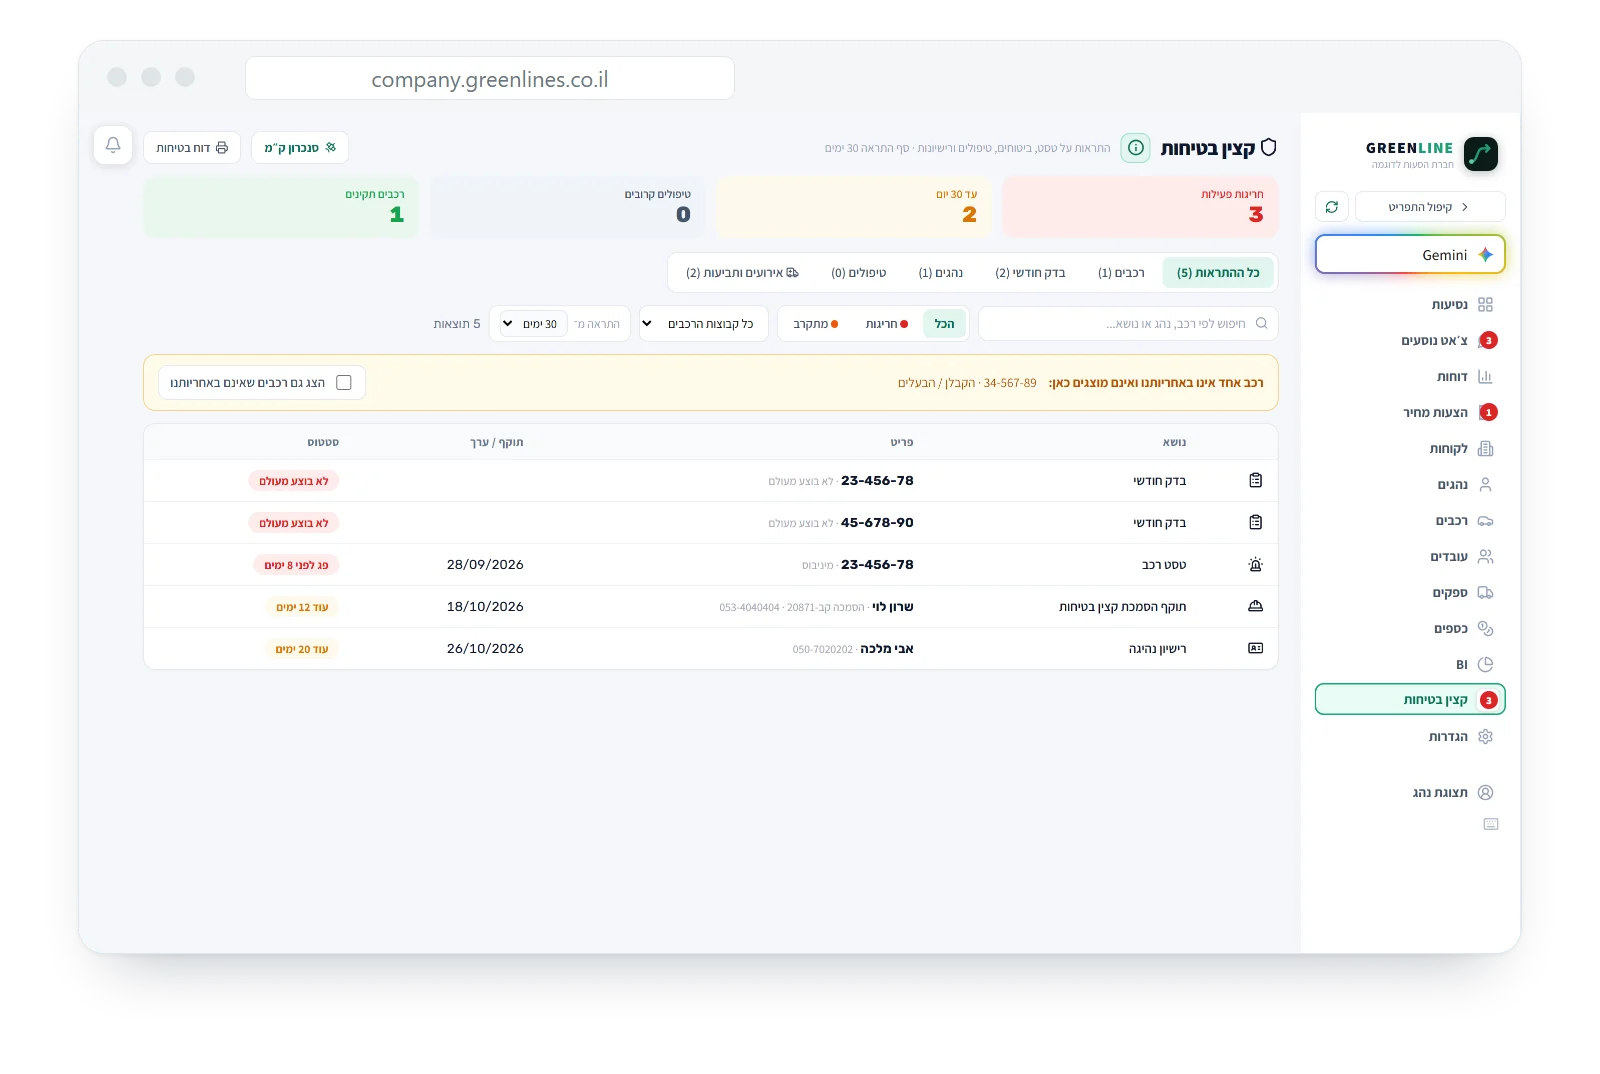The width and height of the screenshot is (1600, 1074).
Task: Open נהגים in sidebar
Action: (x=1410, y=484)
